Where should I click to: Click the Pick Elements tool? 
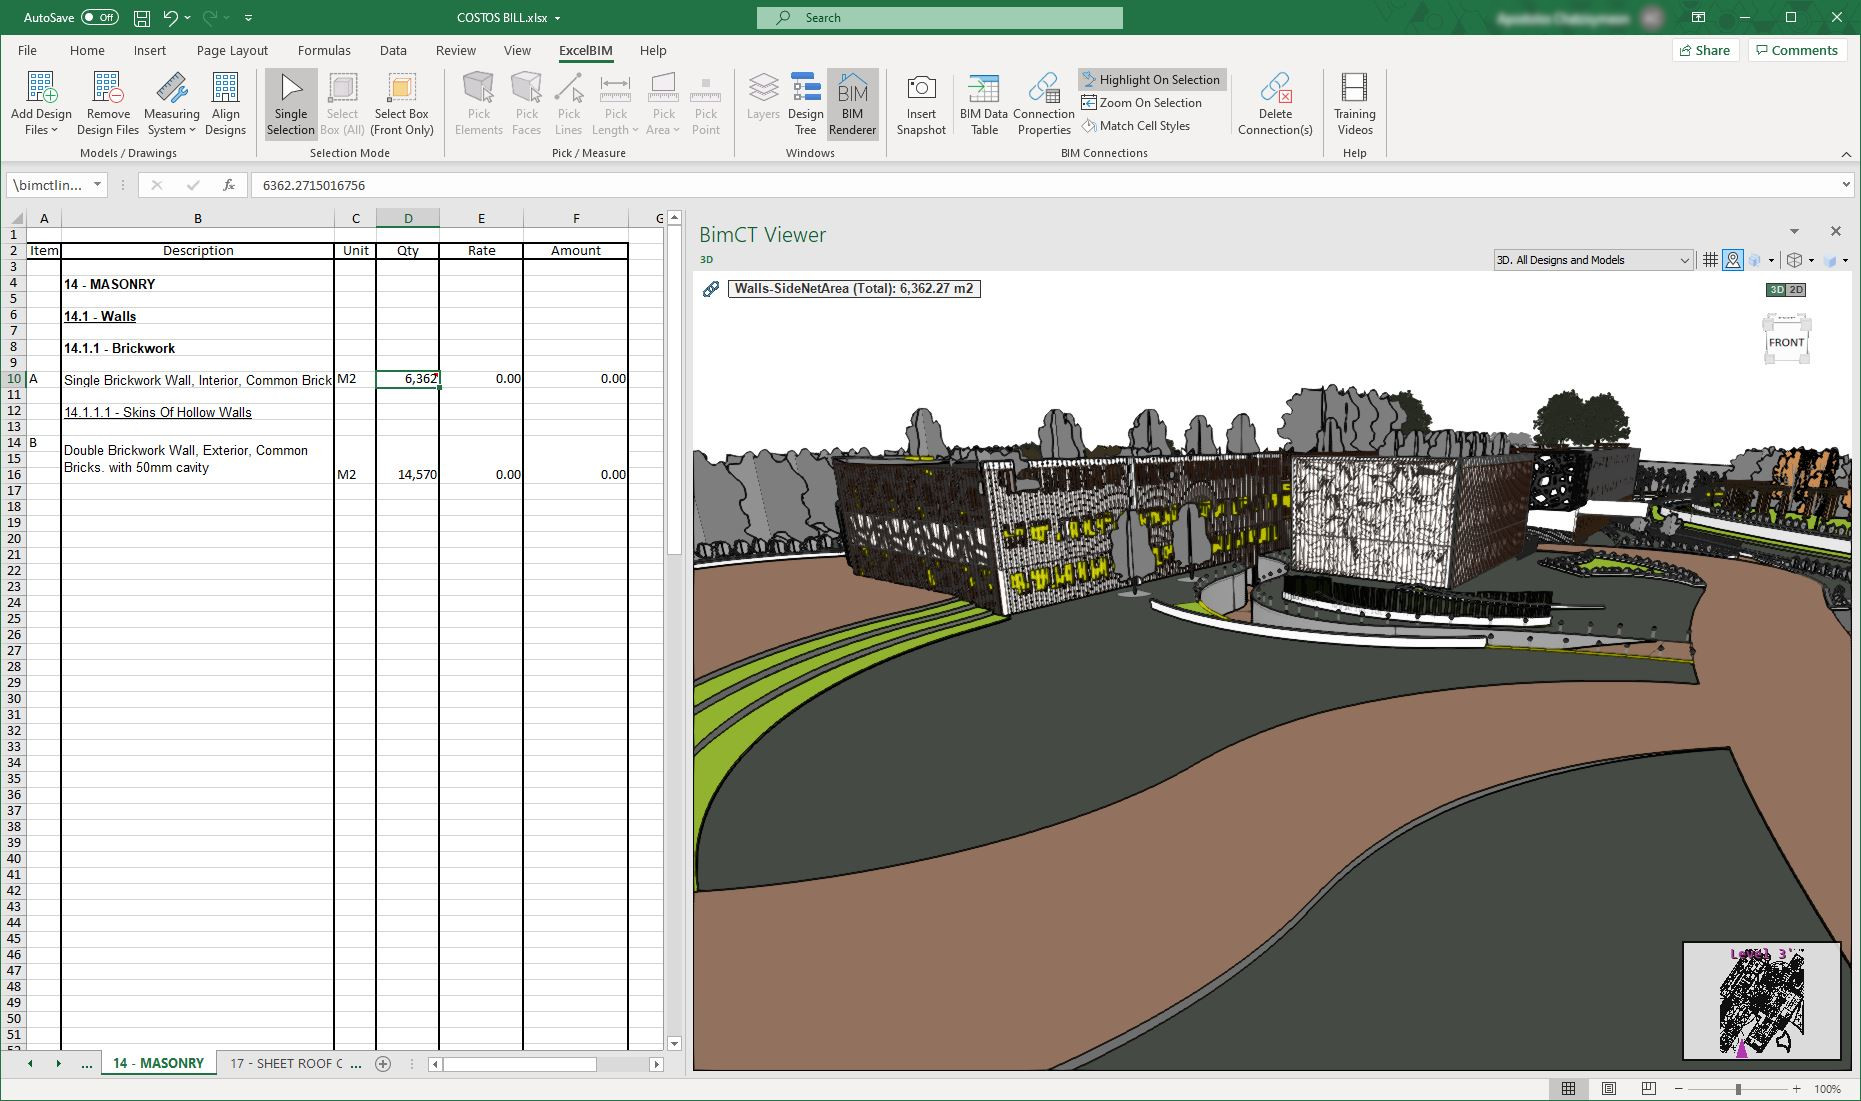tap(479, 103)
